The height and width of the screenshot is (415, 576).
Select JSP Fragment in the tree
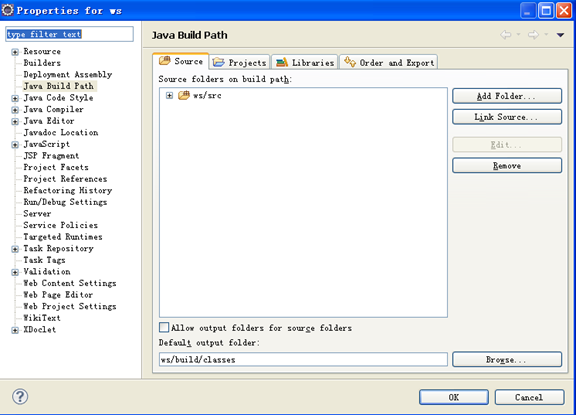51,156
